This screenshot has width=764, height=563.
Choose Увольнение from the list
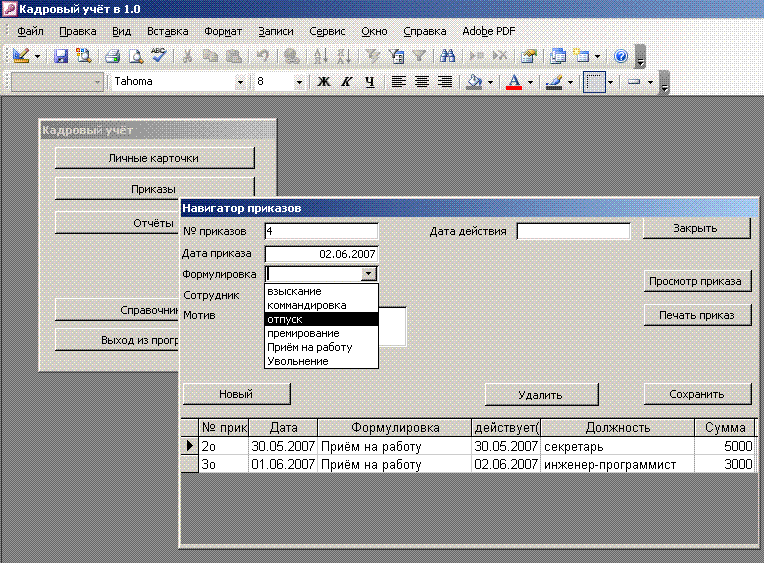pyautogui.click(x=322, y=361)
